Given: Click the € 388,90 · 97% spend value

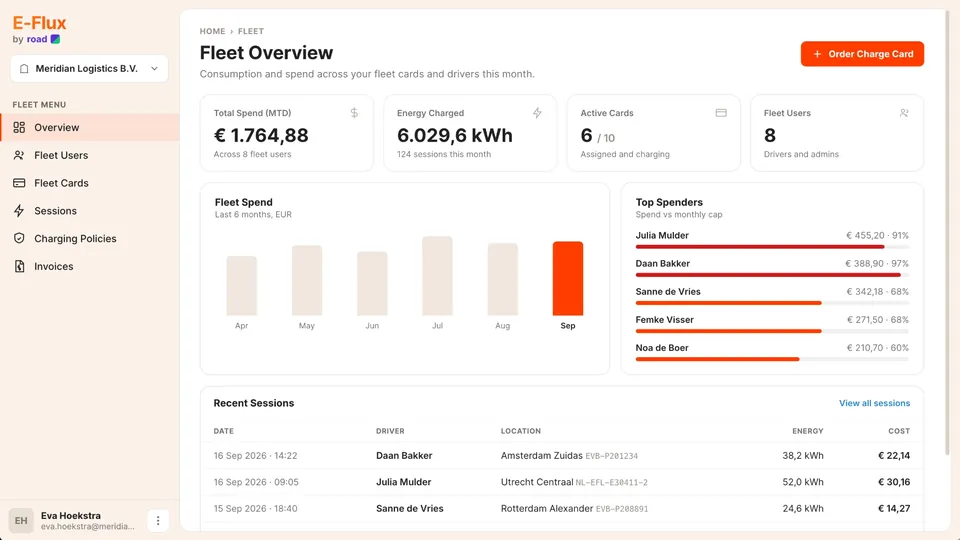Looking at the screenshot, I should [877, 263].
